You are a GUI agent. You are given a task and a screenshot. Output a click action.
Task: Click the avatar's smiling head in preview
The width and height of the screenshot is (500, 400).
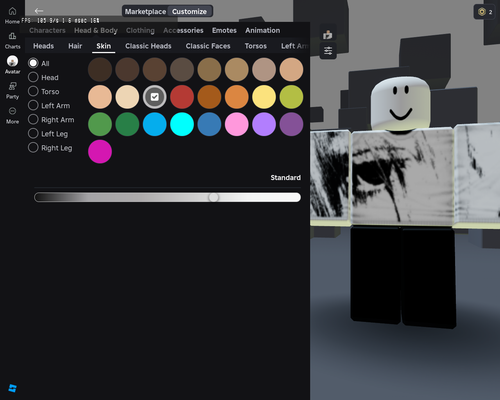click(401, 104)
